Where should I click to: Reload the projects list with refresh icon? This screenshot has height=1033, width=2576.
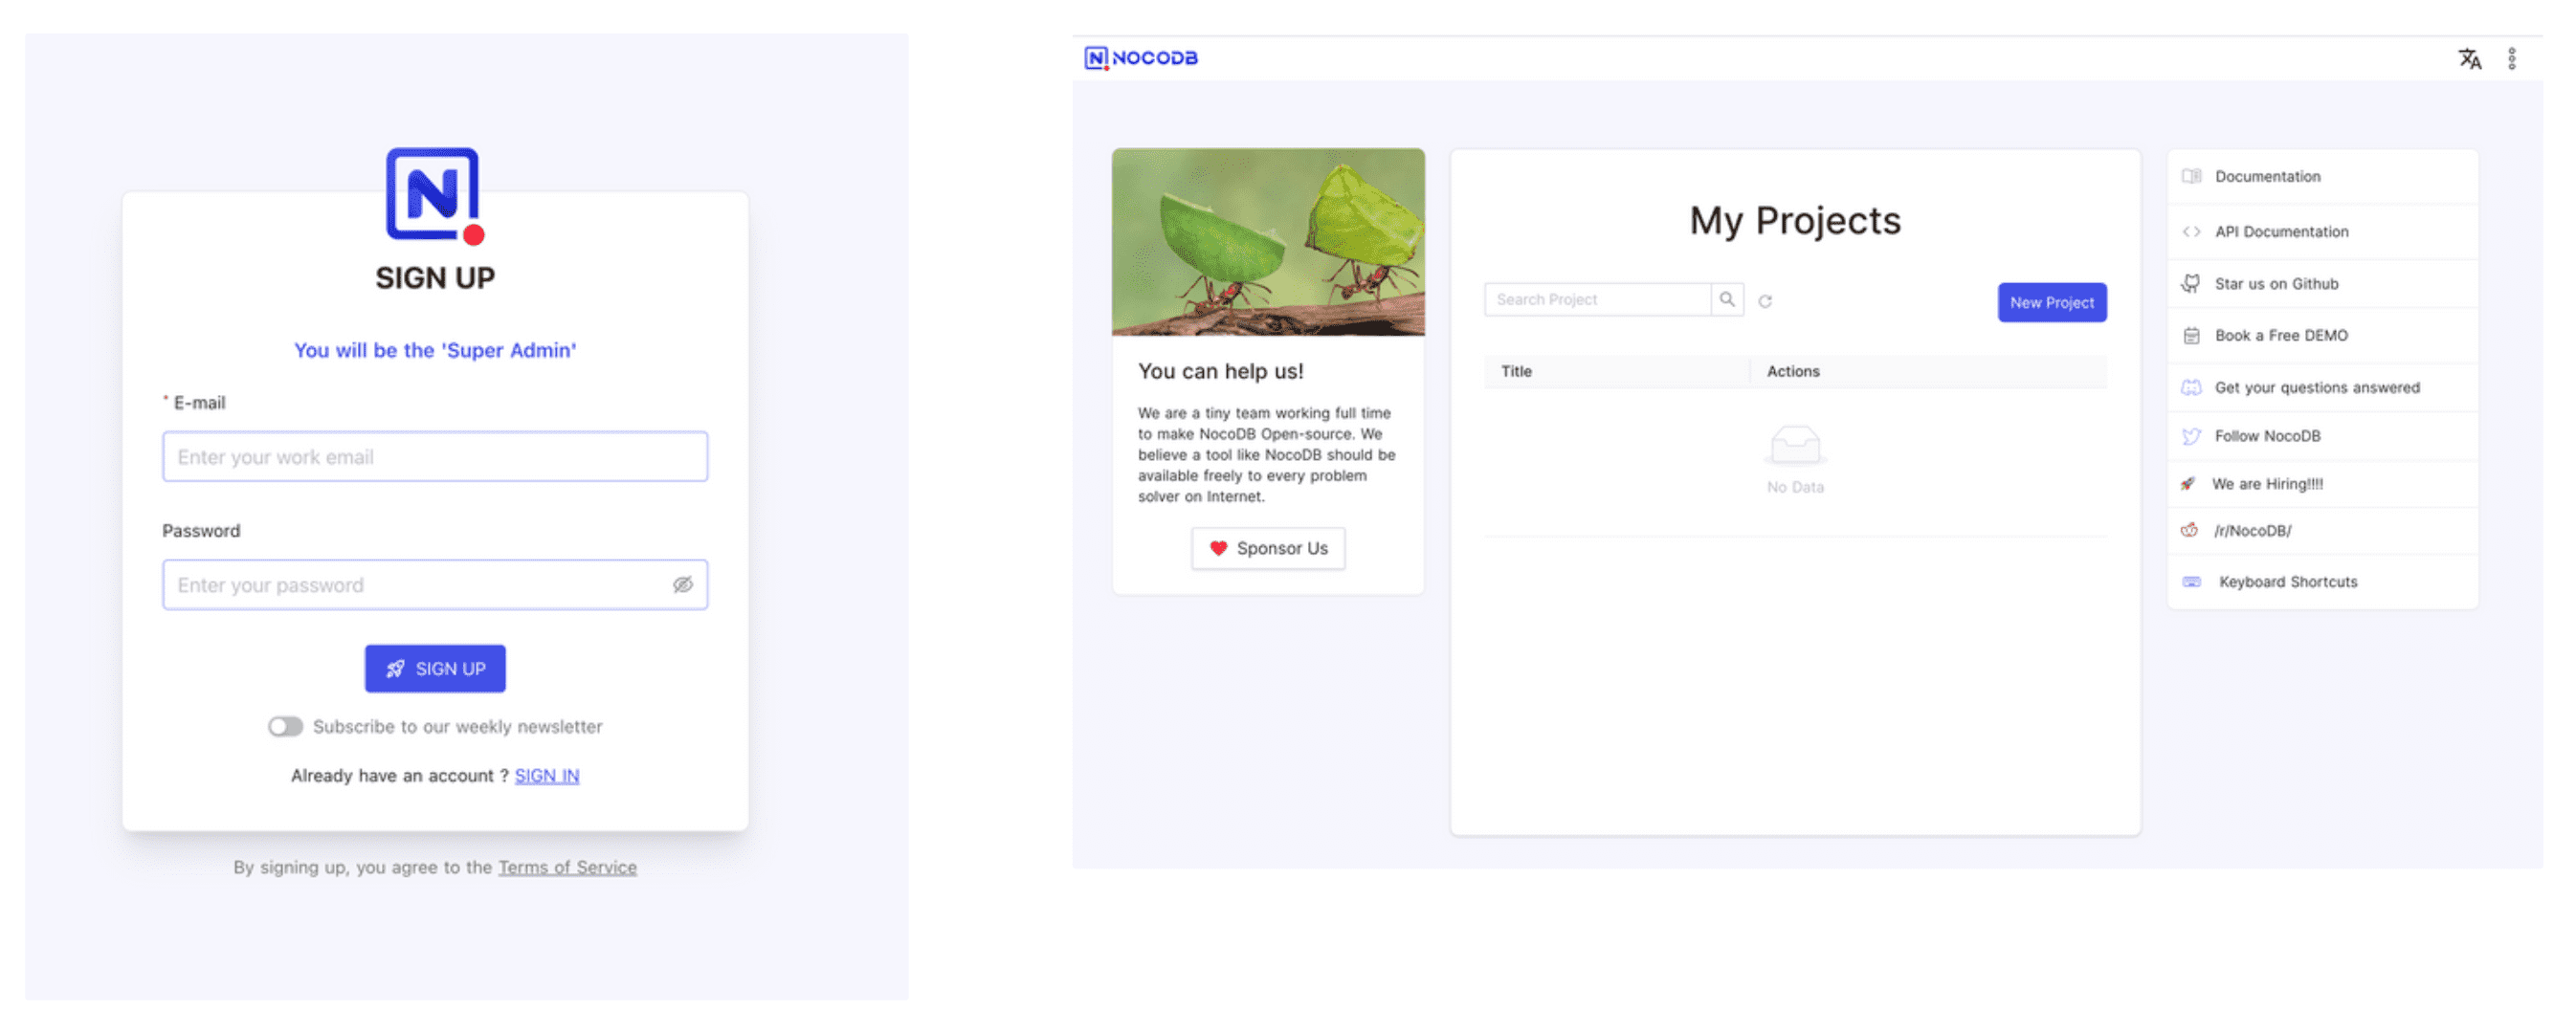tap(1765, 301)
